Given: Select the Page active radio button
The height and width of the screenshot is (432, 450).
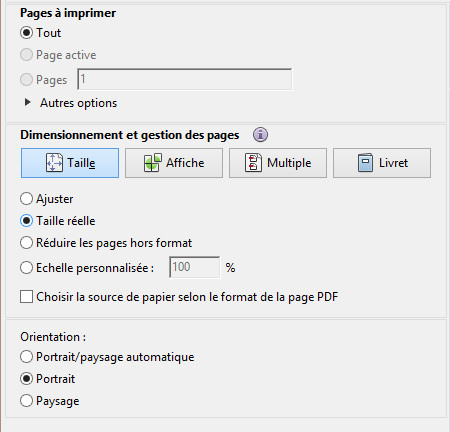Looking at the screenshot, I should click(x=26, y=55).
